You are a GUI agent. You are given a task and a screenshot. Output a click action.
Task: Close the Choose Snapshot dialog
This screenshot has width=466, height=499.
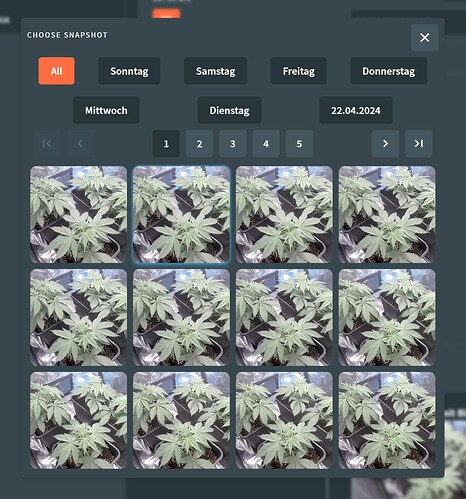pyautogui.click(x=424, y=38)
